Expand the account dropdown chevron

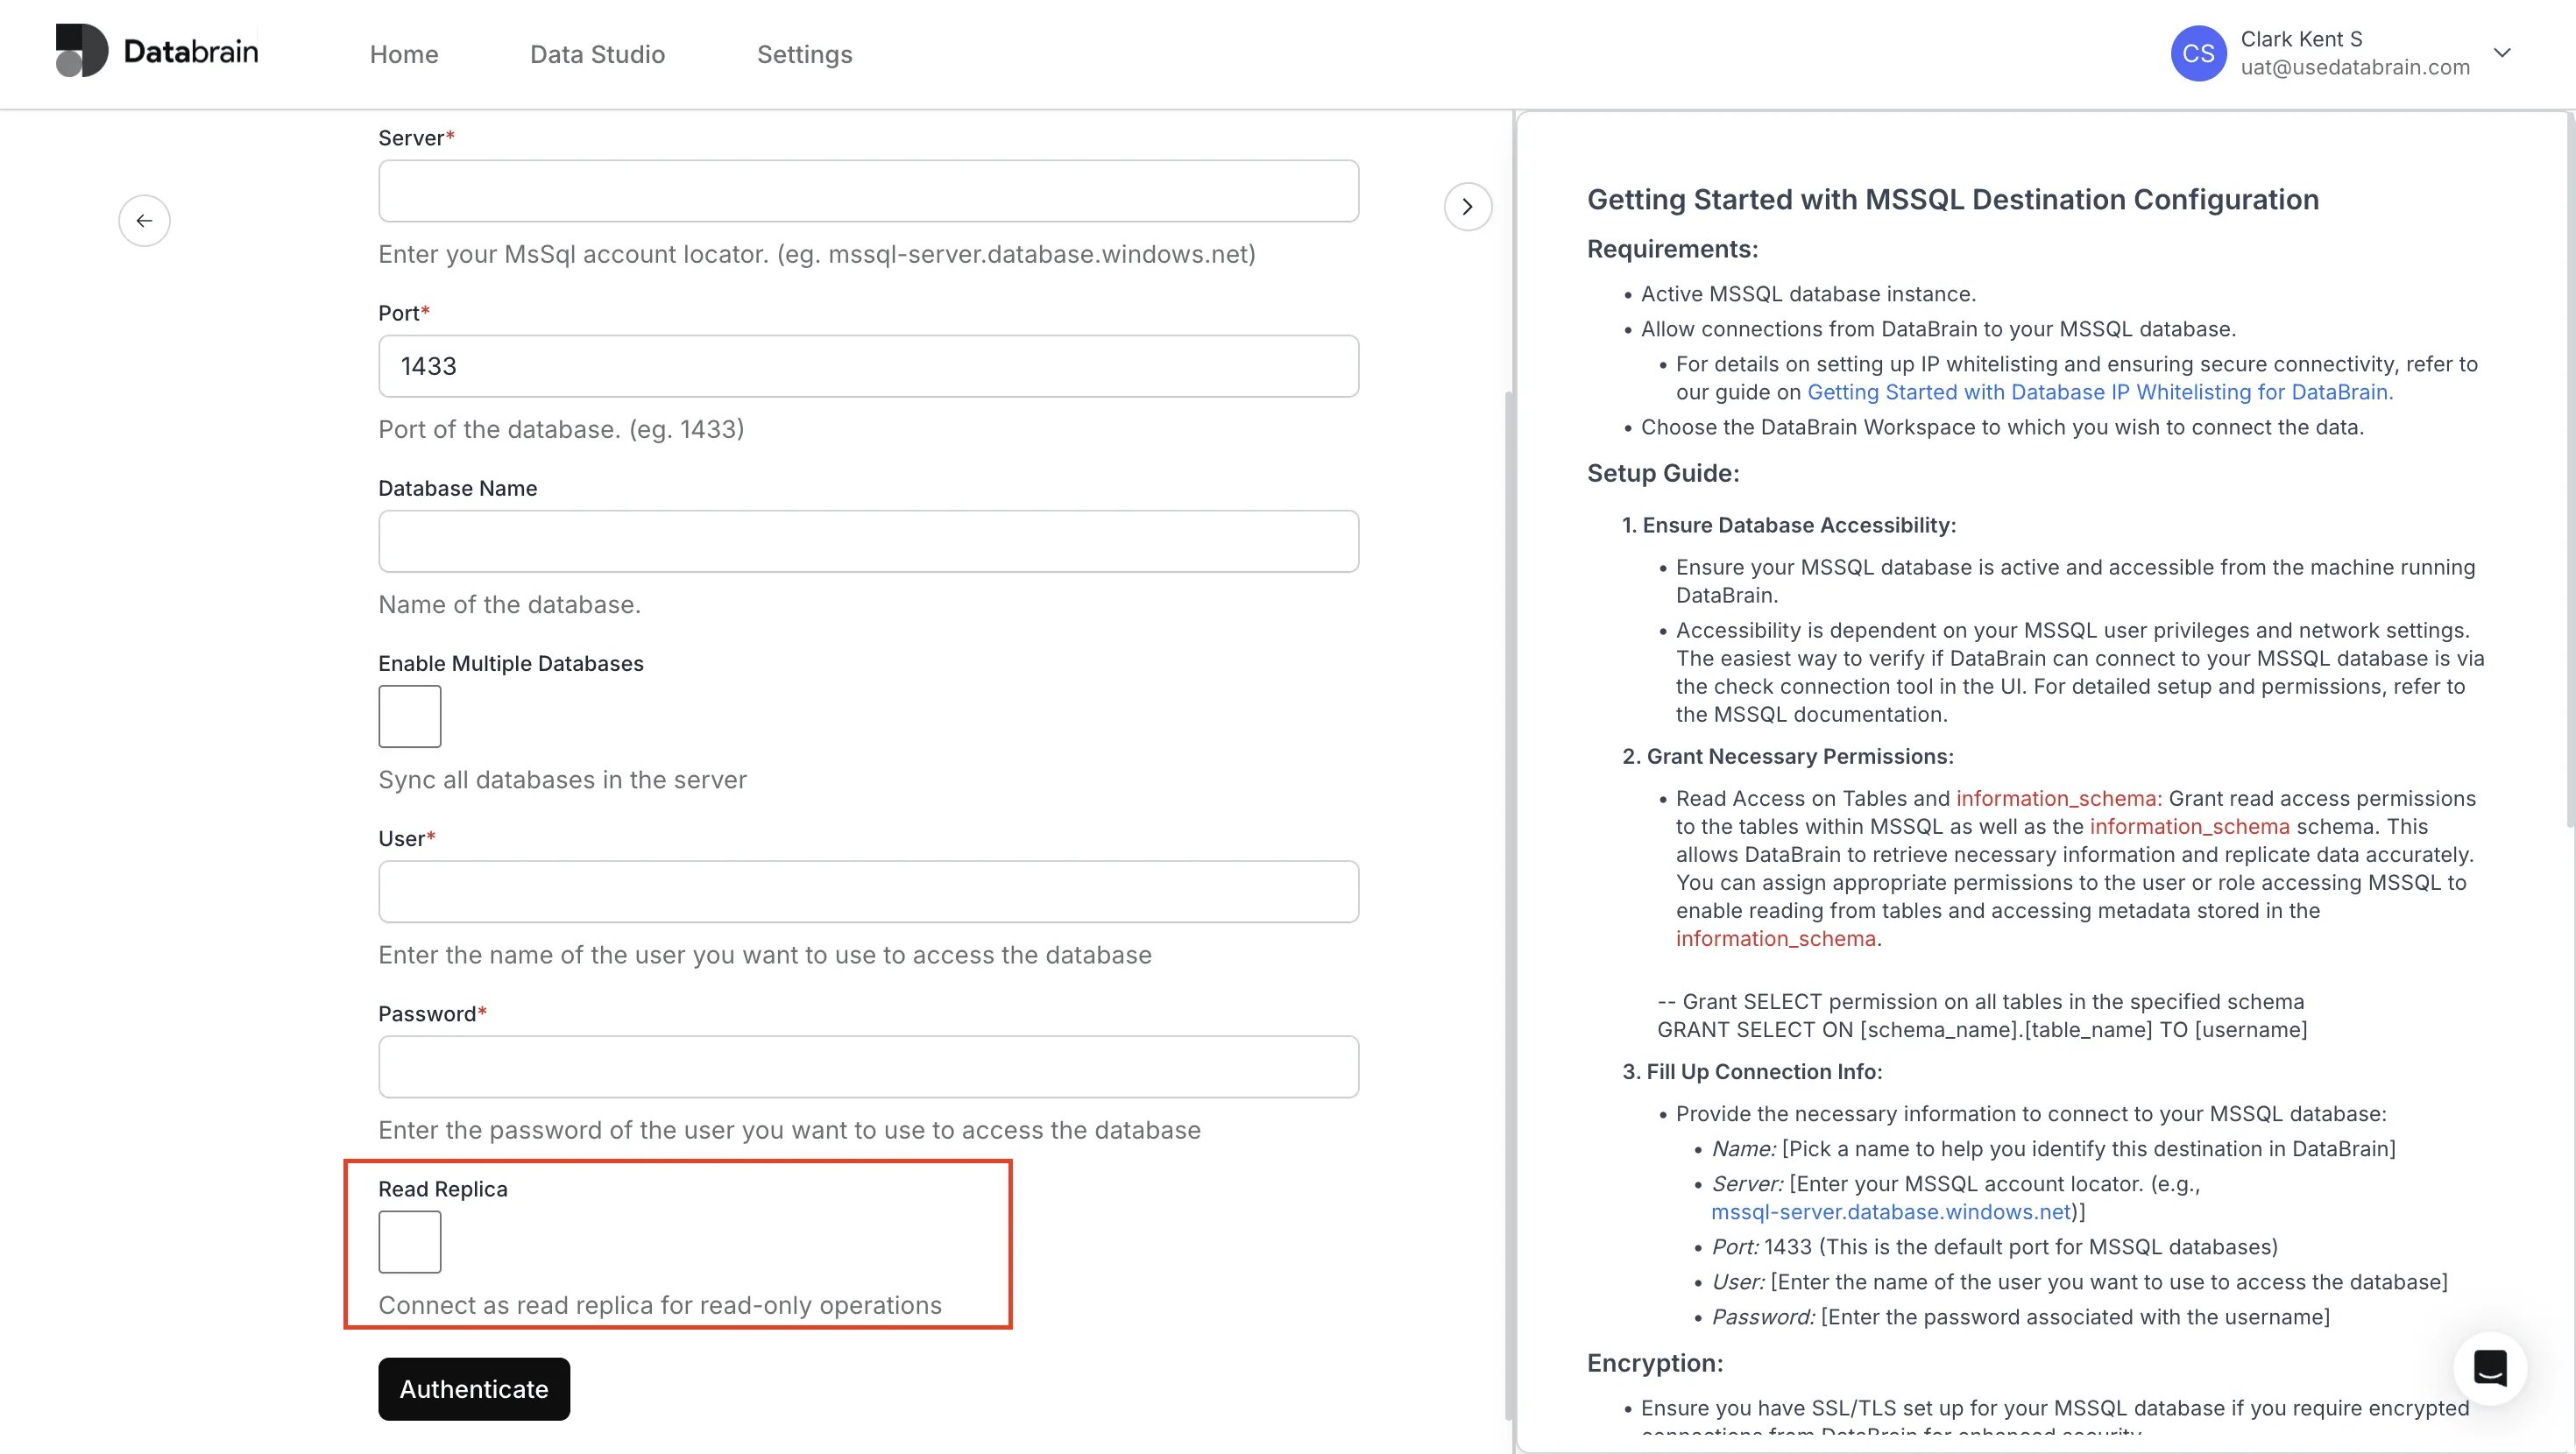coord(2501,53)
